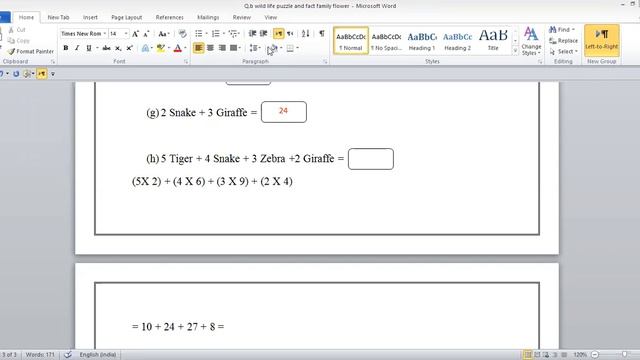The height and width of the screenshot is (360, 640).
Task: Click Grow Font icon
Action: 135,34
